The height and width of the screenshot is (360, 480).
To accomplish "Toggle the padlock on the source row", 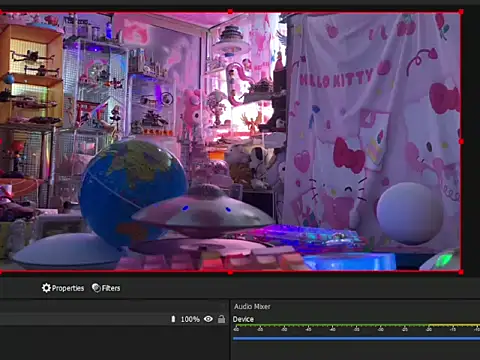I will (221, 319).
